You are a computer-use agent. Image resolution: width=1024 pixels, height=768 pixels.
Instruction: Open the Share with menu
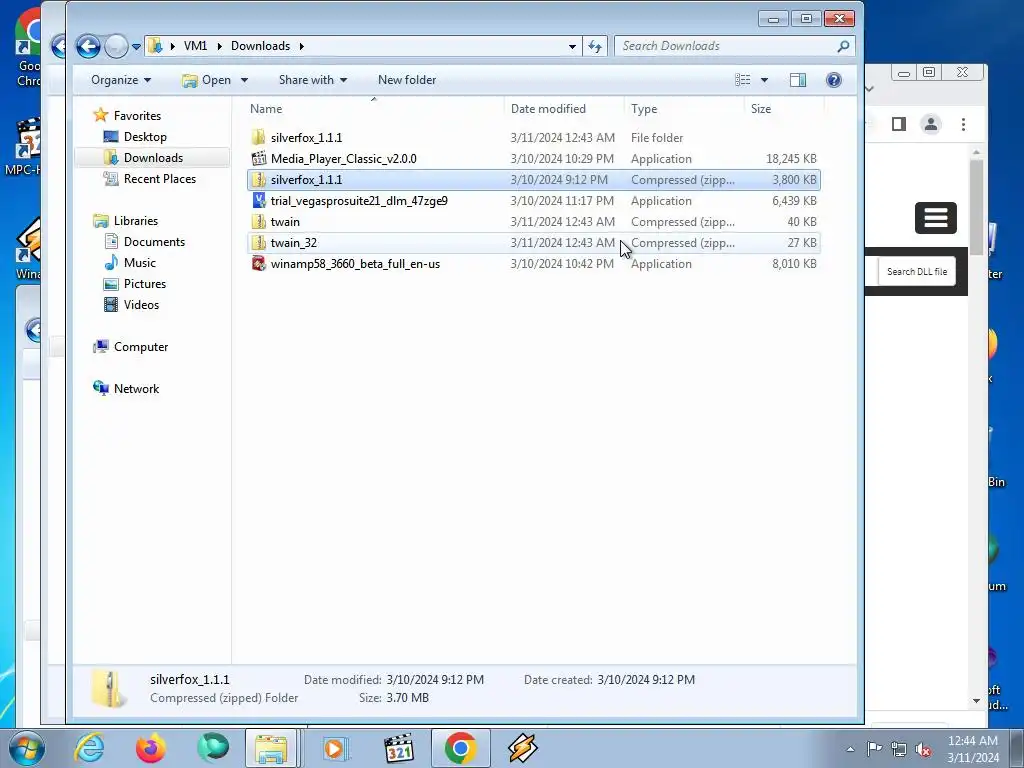pyautogui.click(x=313, y=80)
